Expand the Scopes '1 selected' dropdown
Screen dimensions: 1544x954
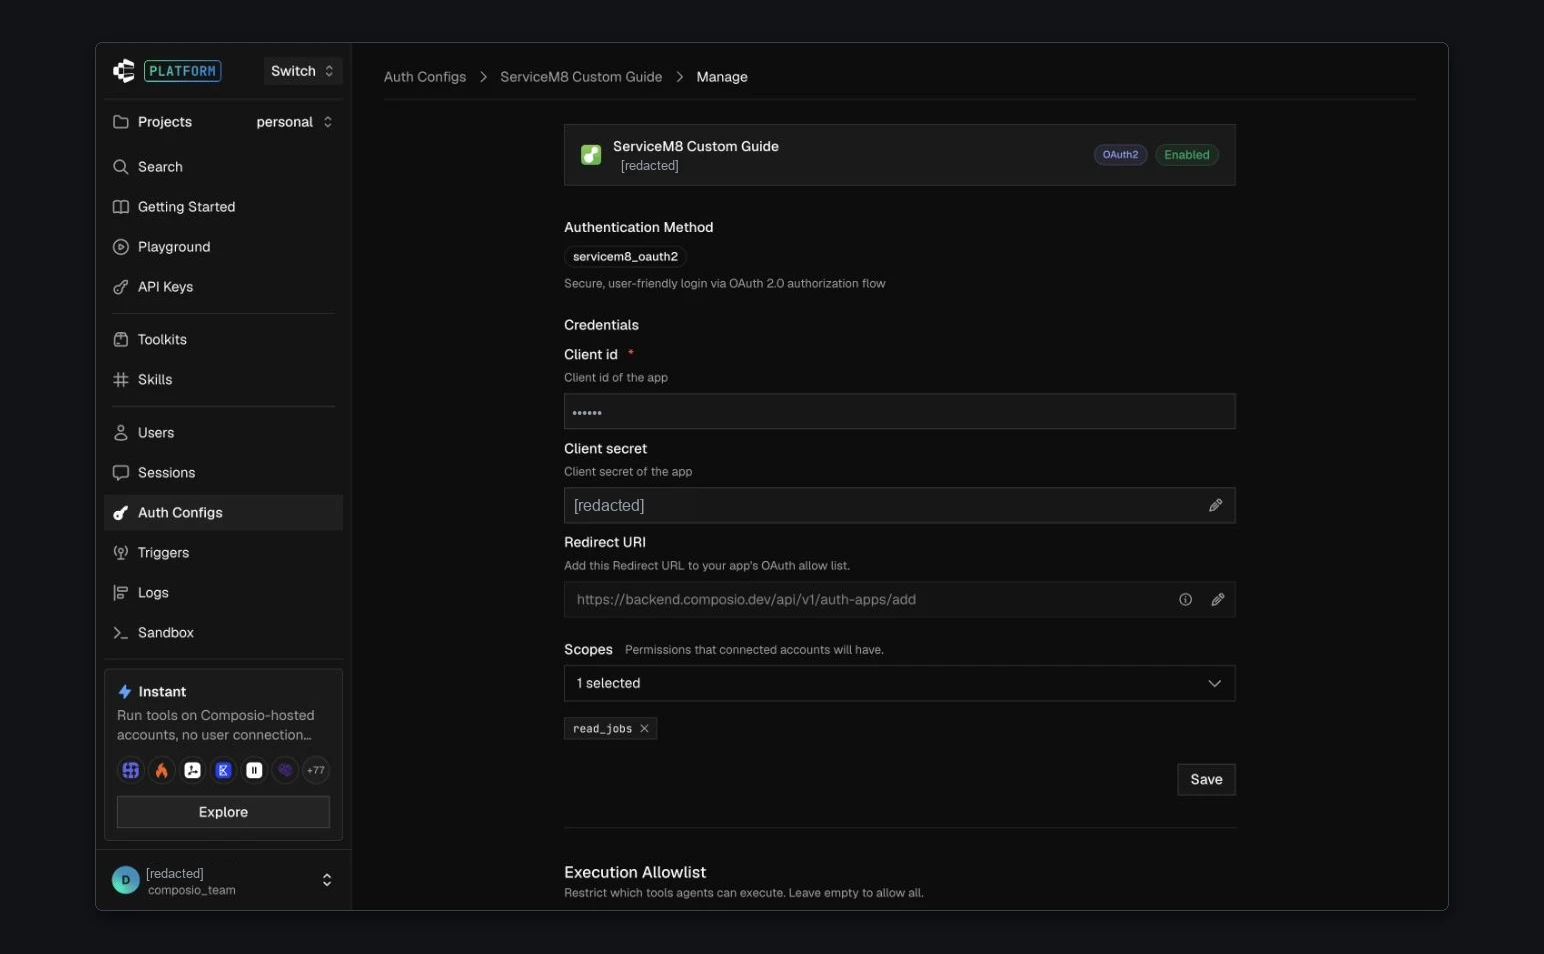point(899,684)
